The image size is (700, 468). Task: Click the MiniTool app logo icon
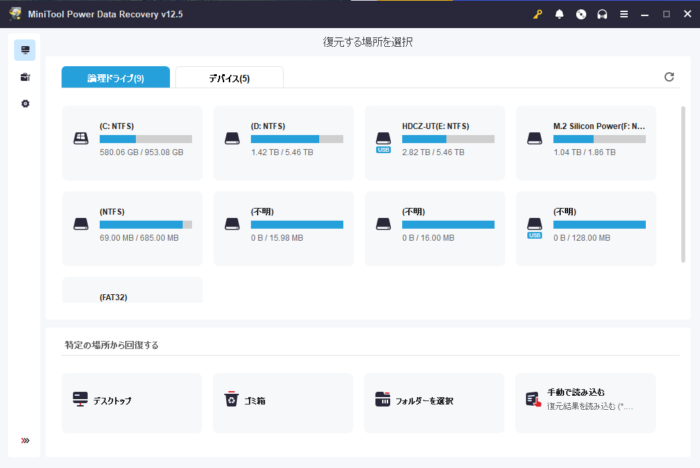[x=15, y=14]
